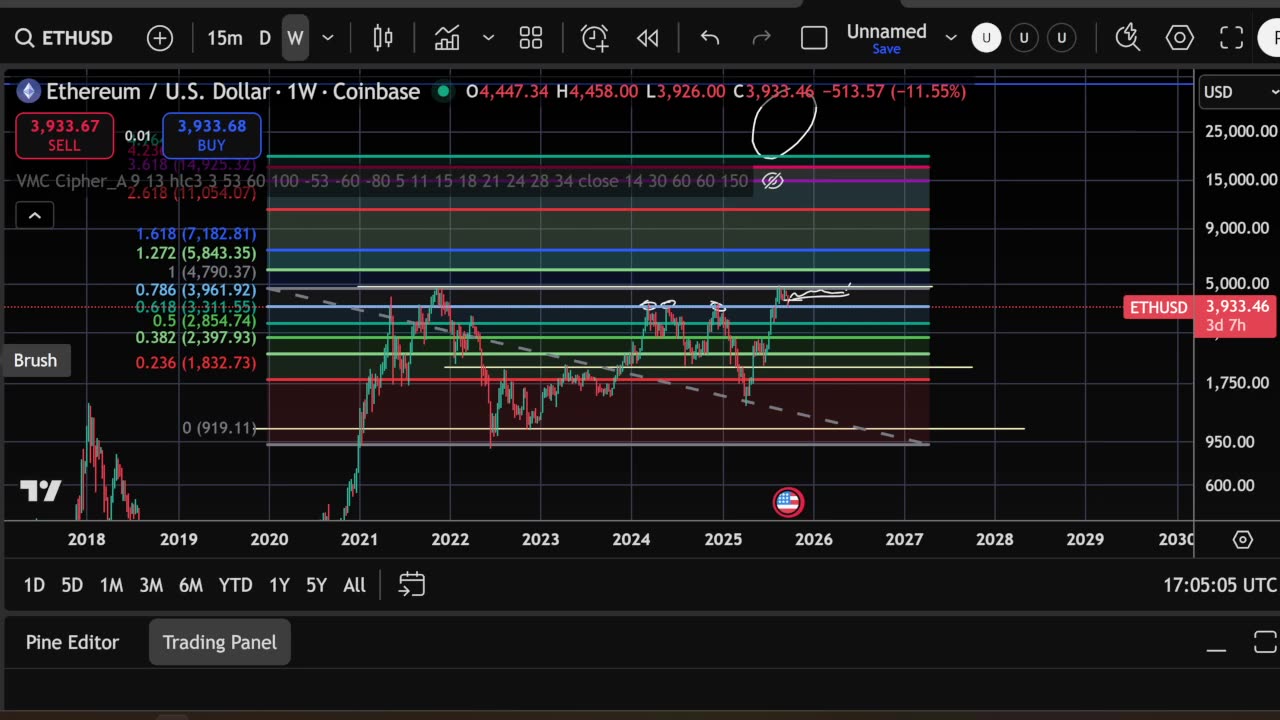Click the green market status dot
Screen dimensions: 1280x720
point(443,91)
